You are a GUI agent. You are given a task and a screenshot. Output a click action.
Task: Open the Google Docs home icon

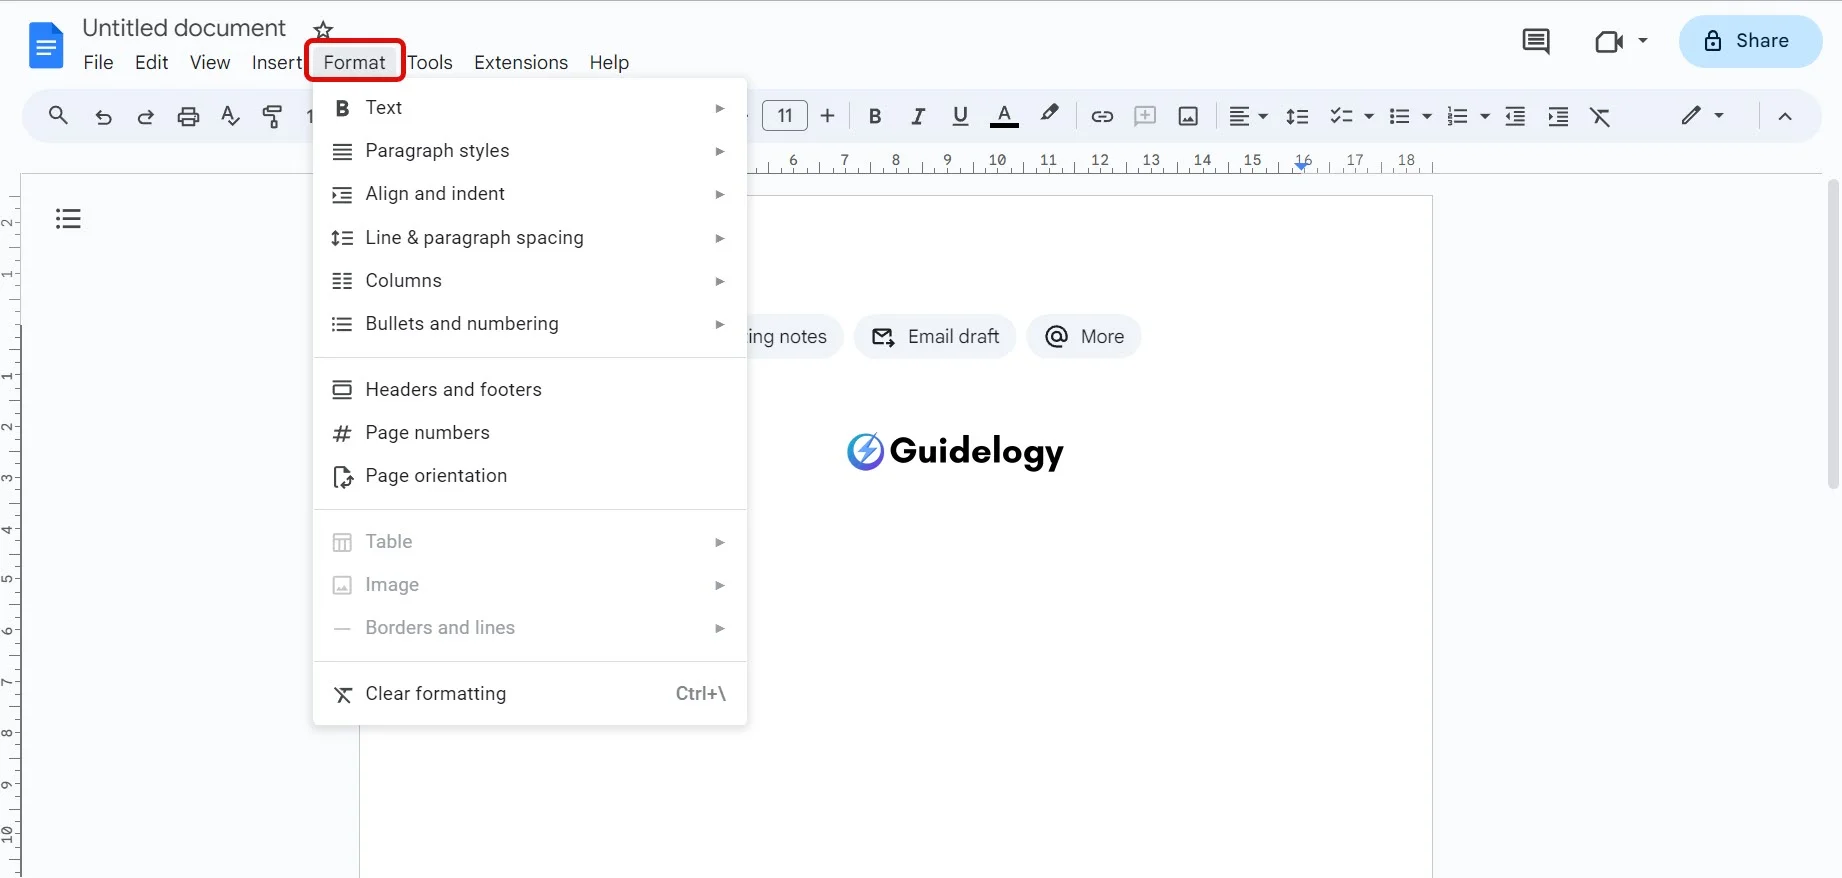[46, 46]
